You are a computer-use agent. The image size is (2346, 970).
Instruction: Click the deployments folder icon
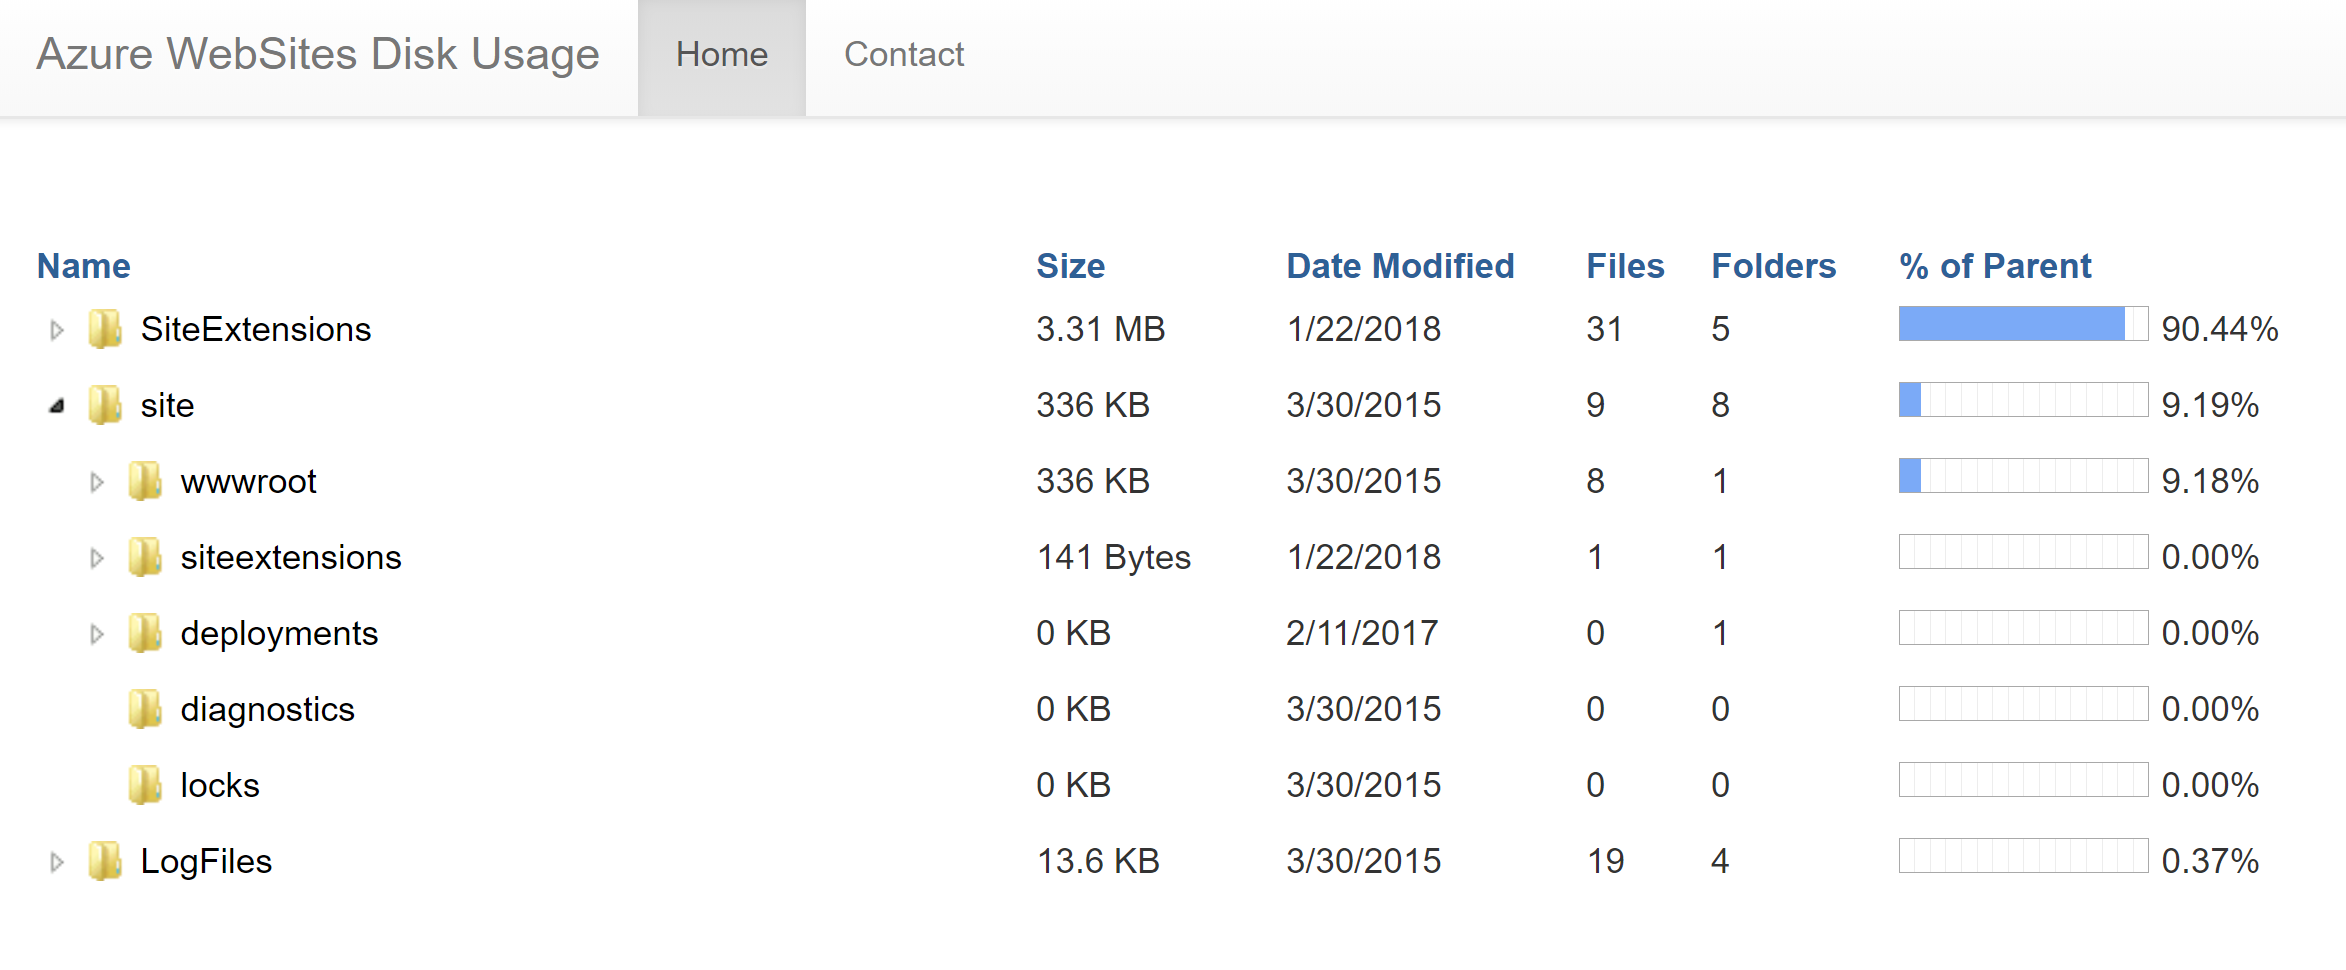(x=145, y=633)
